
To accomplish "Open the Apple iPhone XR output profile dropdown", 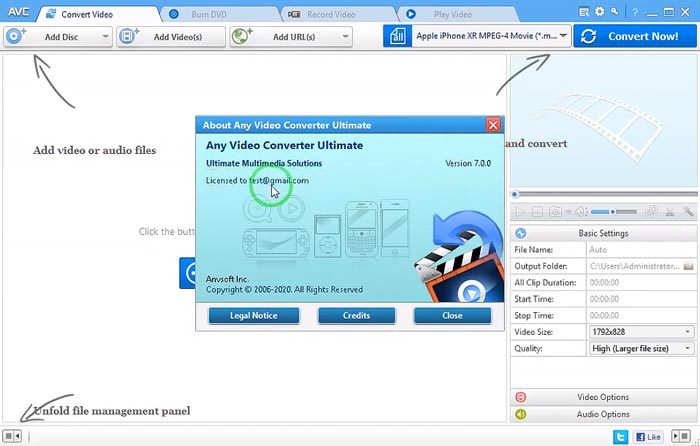I will (491, 36).
